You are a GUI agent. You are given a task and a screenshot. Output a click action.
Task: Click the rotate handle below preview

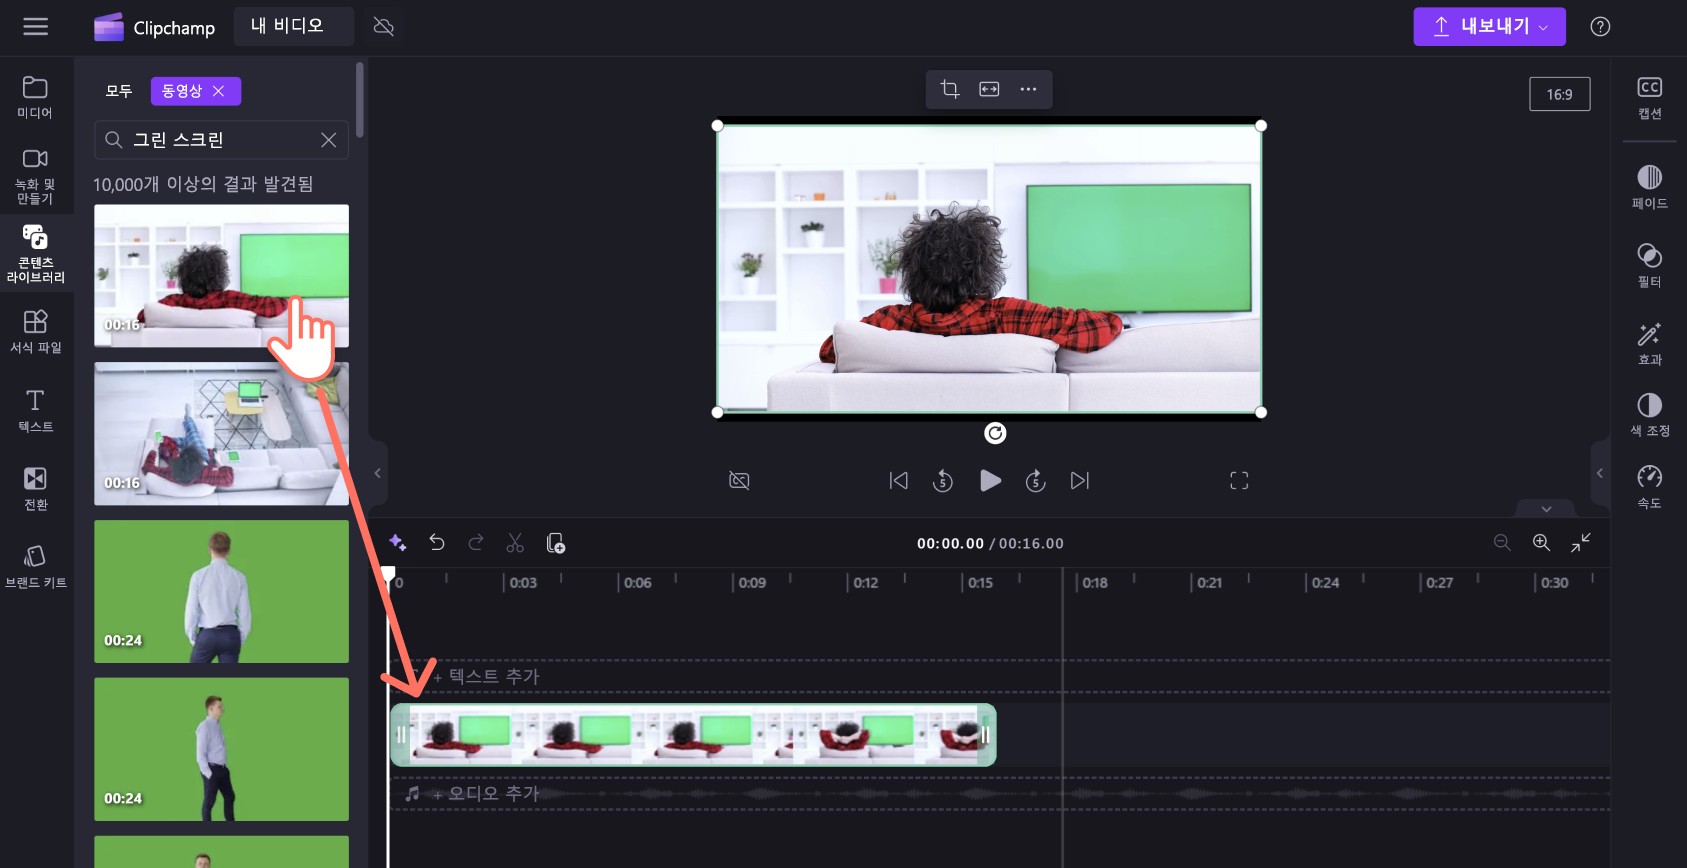[x=995, y=433]
